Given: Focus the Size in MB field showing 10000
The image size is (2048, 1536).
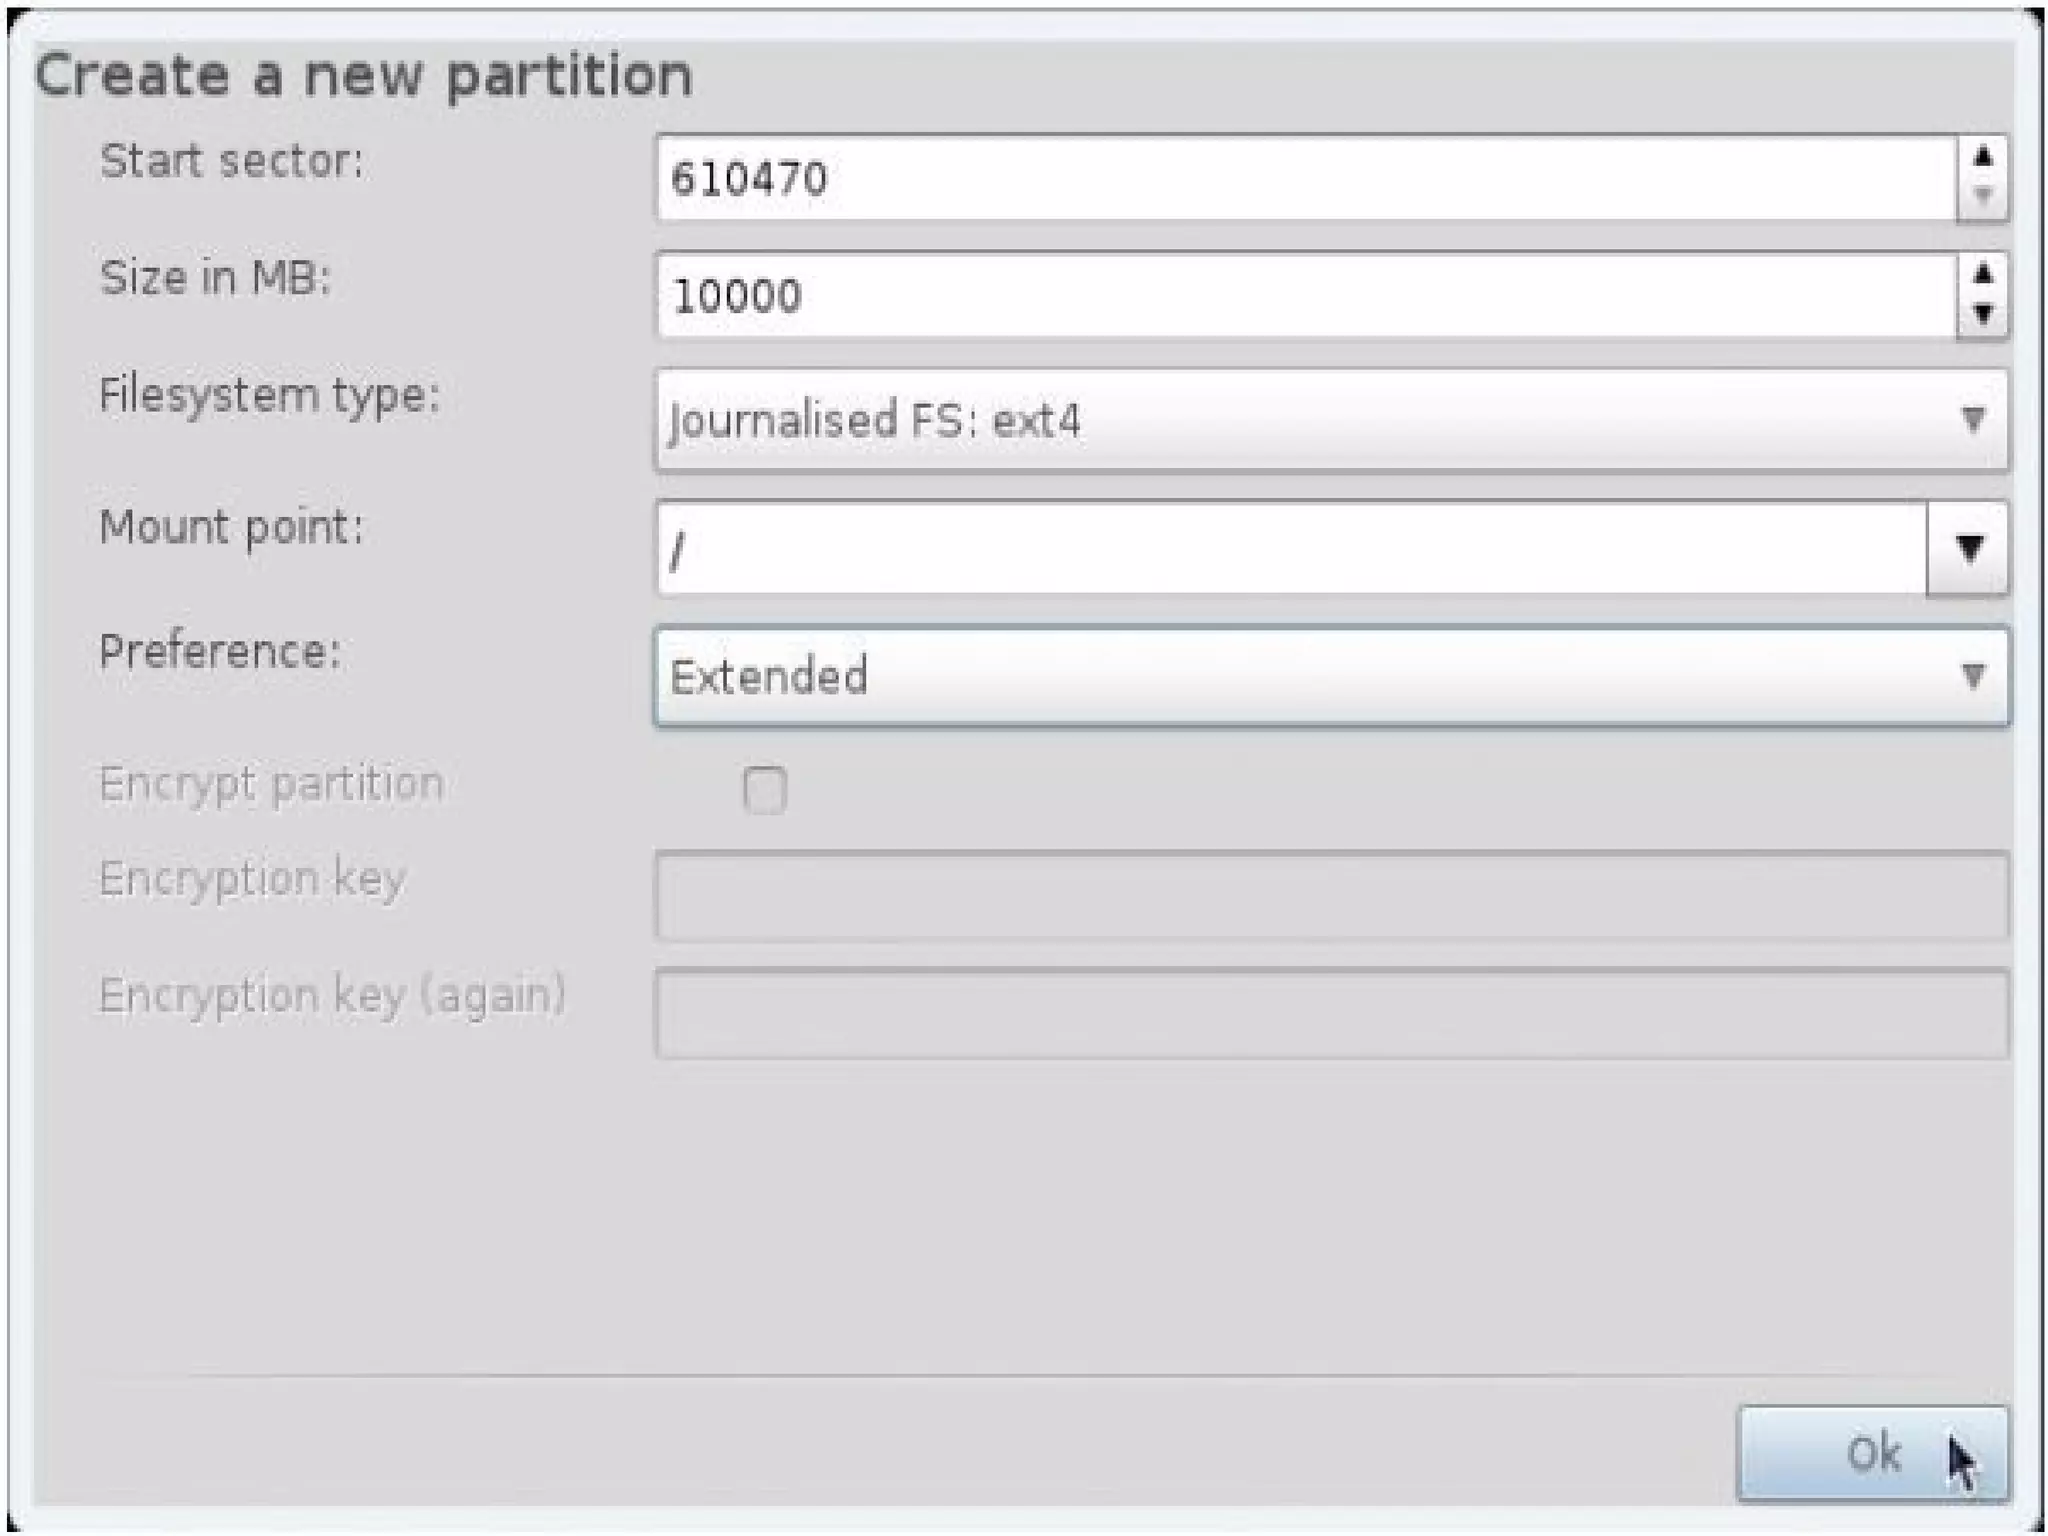Looking at the screenshot, I should (x=1300, y=296).
